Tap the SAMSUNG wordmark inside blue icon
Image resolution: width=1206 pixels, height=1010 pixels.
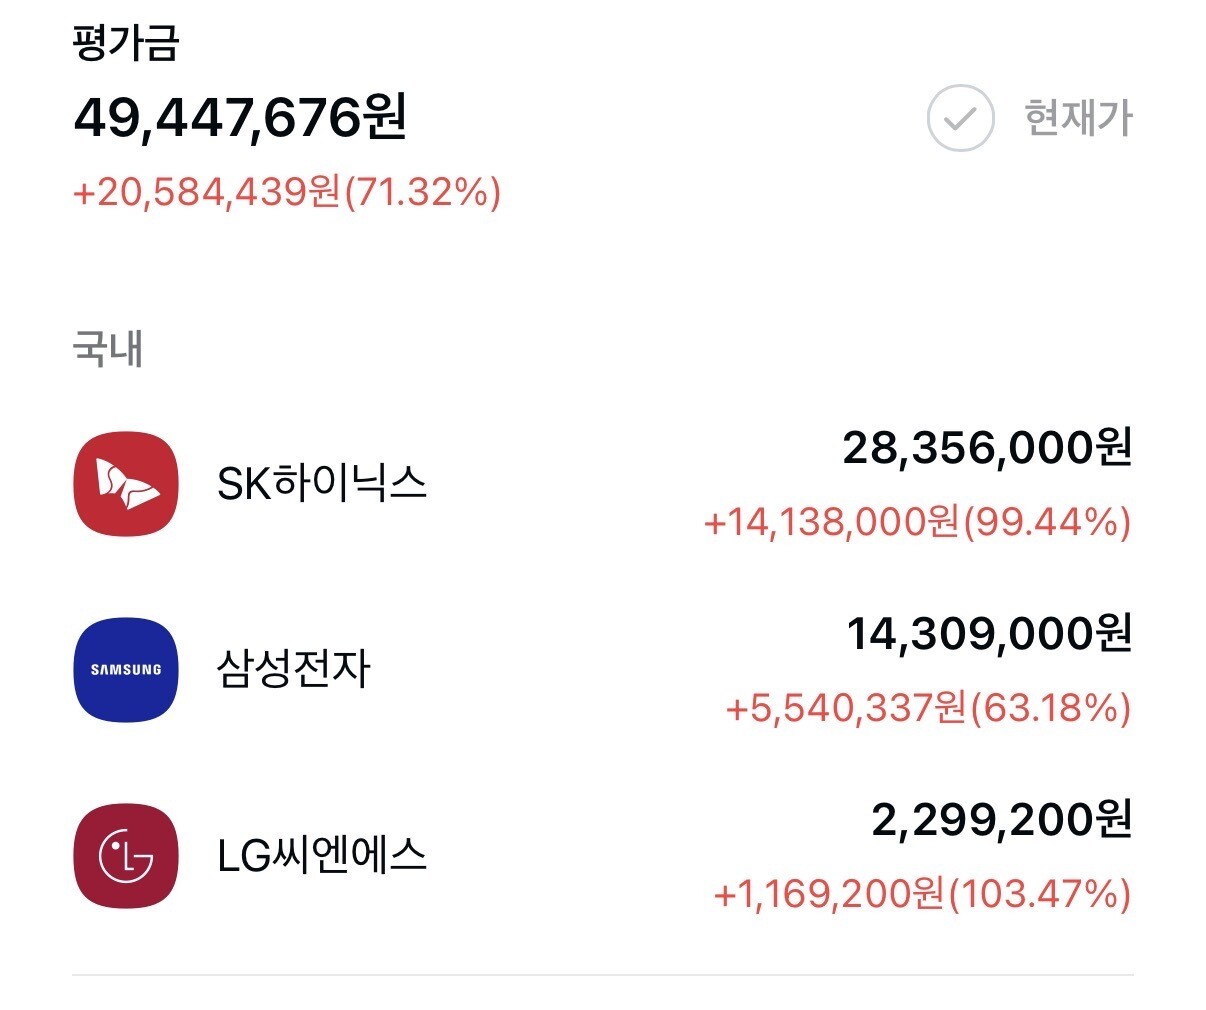pyautogui.click(x=126, y=670)
